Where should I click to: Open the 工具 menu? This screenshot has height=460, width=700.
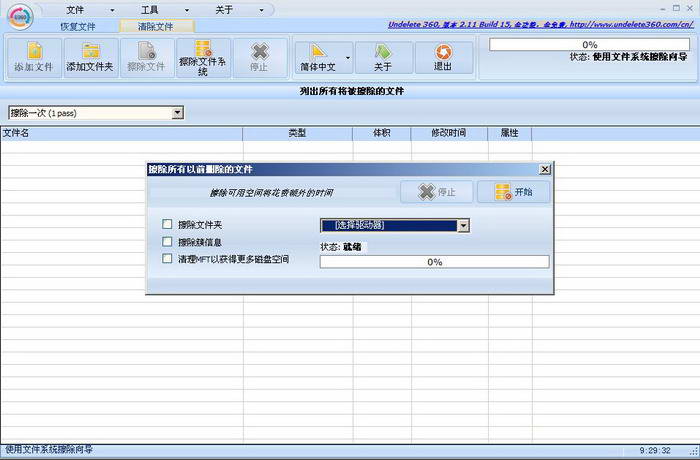[x=150, y=10]
